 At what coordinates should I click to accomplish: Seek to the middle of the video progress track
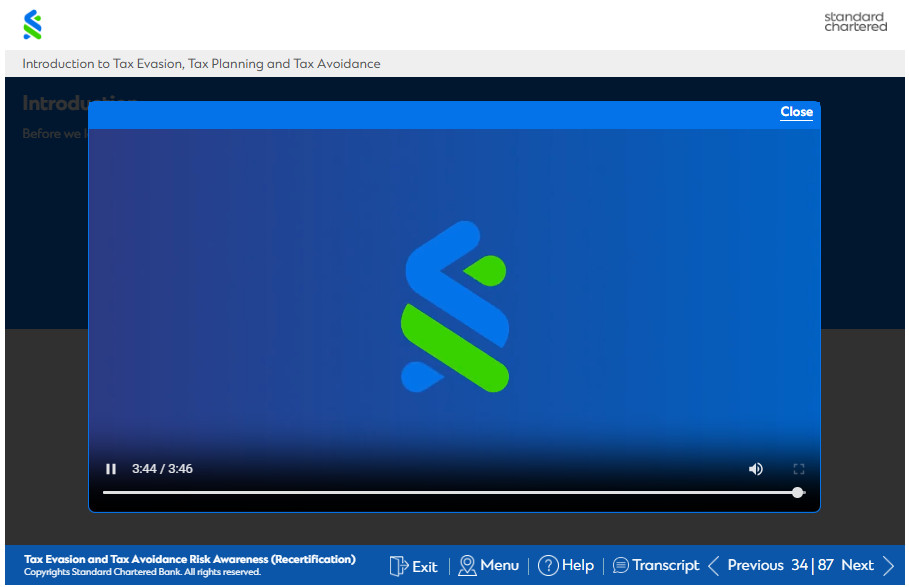coord(454,493)
